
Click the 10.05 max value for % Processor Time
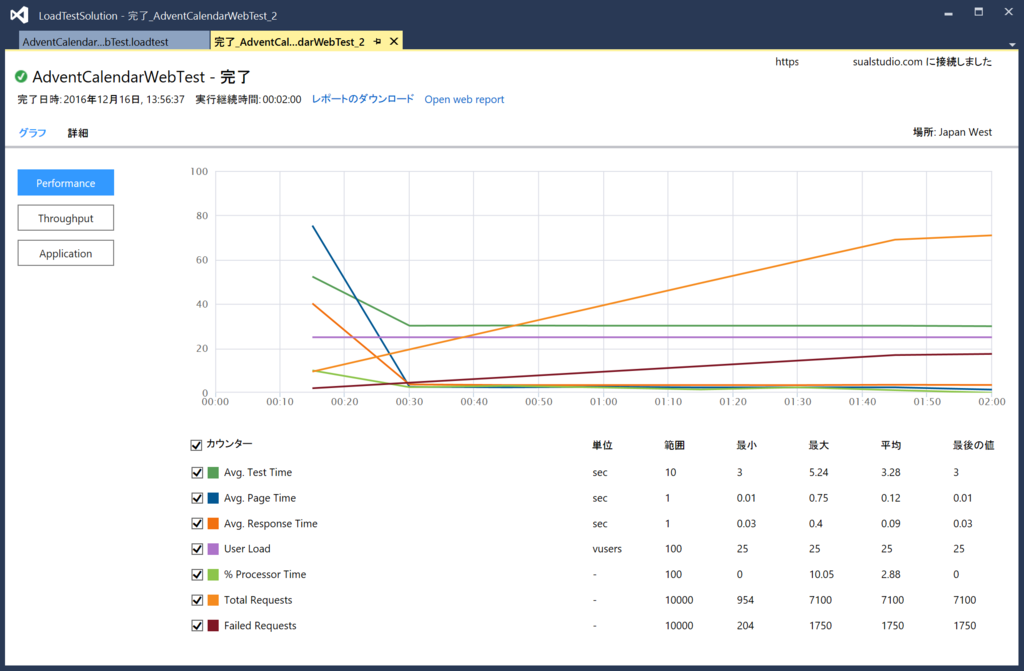822,574
